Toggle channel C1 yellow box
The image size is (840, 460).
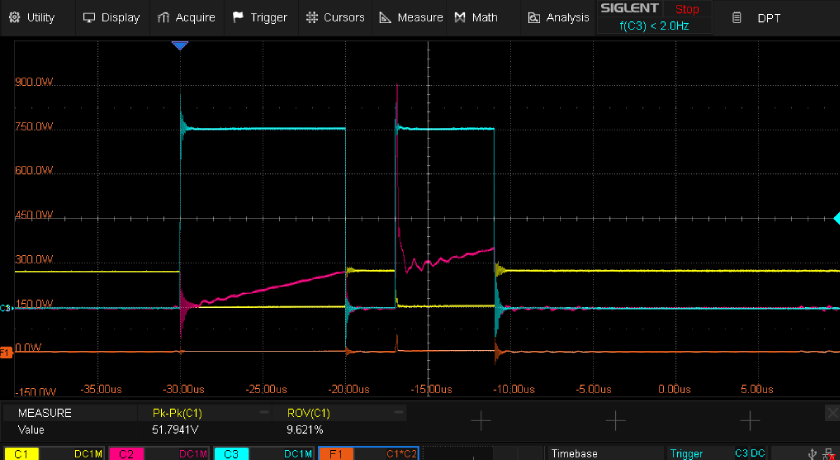50,453
